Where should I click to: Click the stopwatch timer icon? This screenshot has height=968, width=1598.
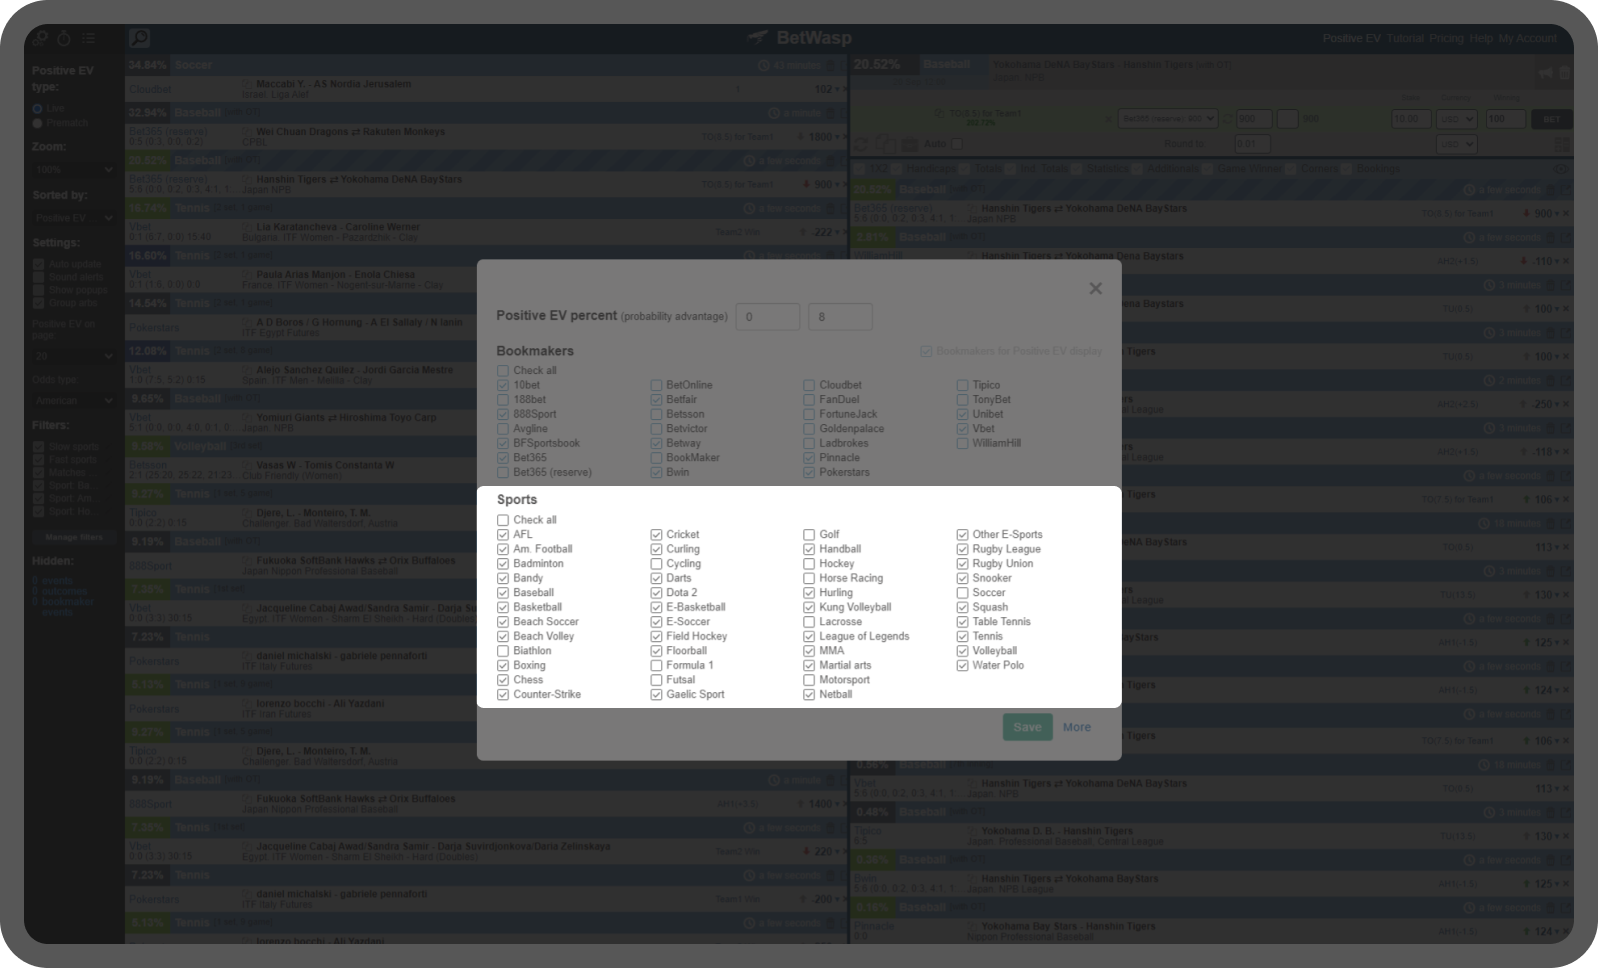click(64, 38)
